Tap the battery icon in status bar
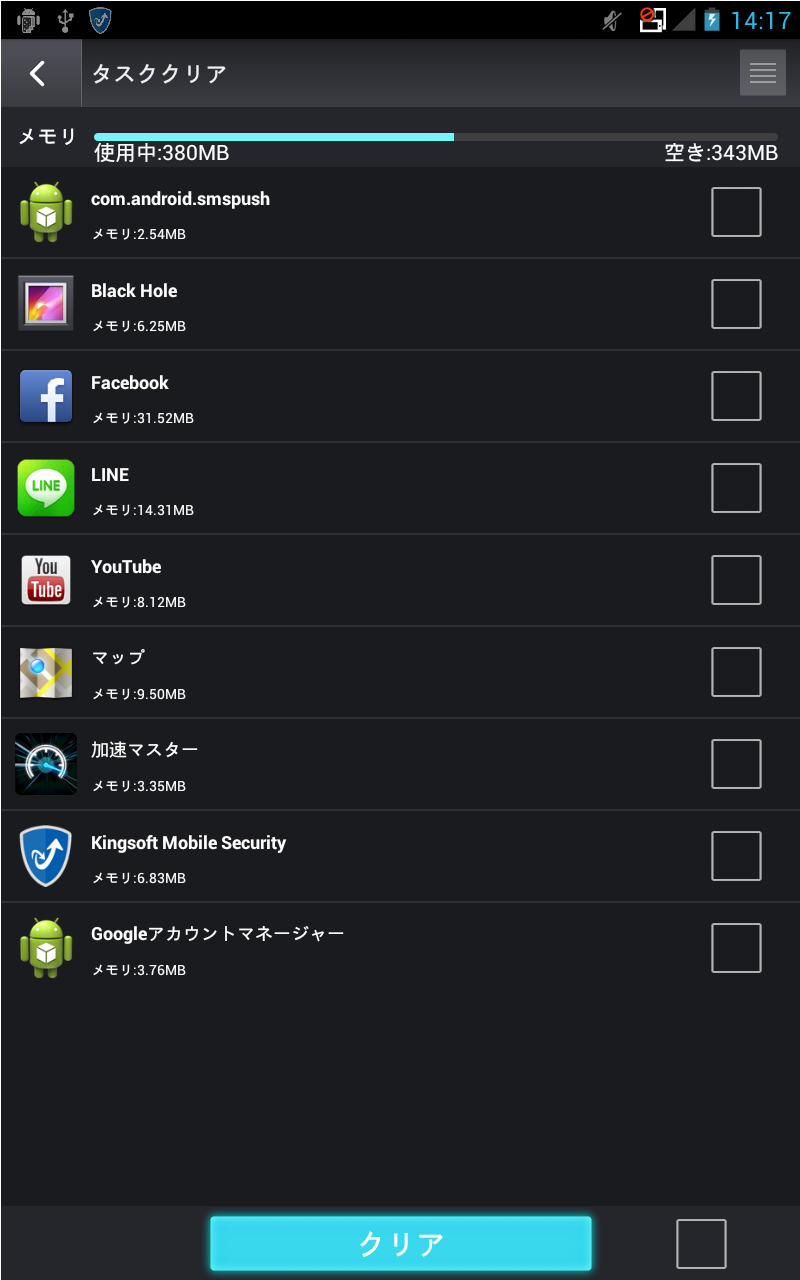 712,20
